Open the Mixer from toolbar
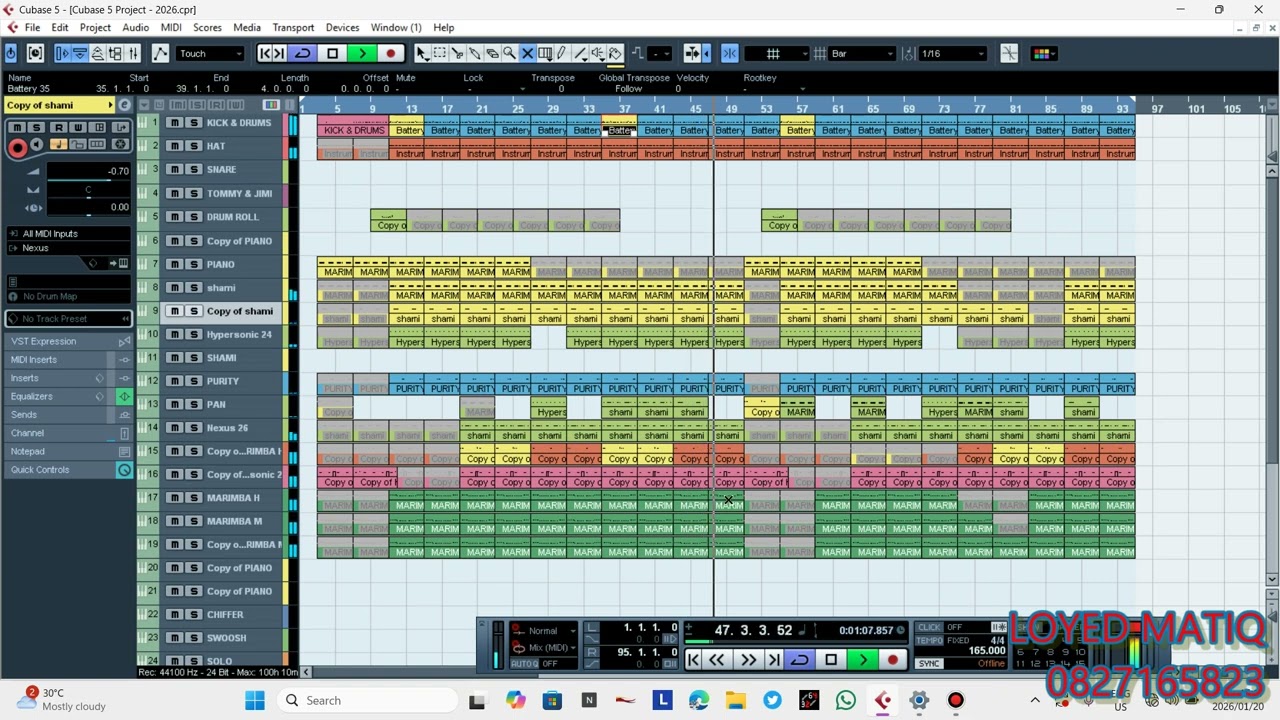 click(x=133, y=53)
